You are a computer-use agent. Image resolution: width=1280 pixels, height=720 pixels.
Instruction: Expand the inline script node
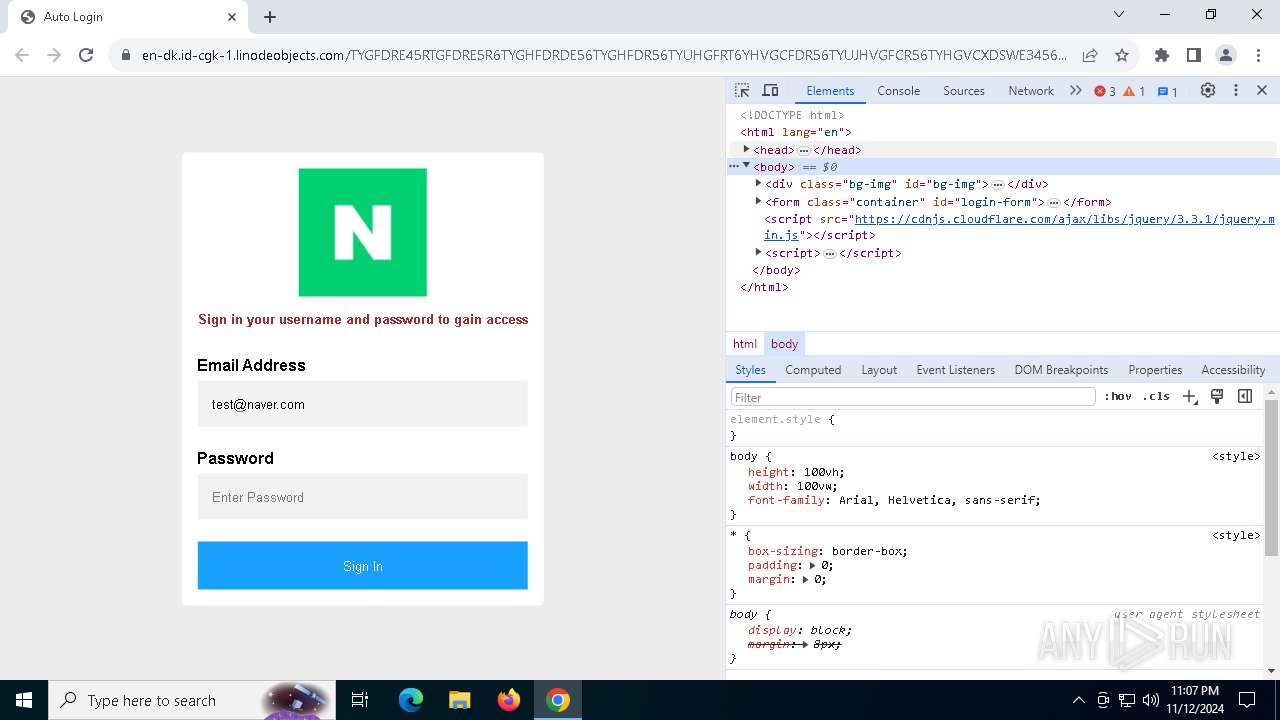pos(758,252)
